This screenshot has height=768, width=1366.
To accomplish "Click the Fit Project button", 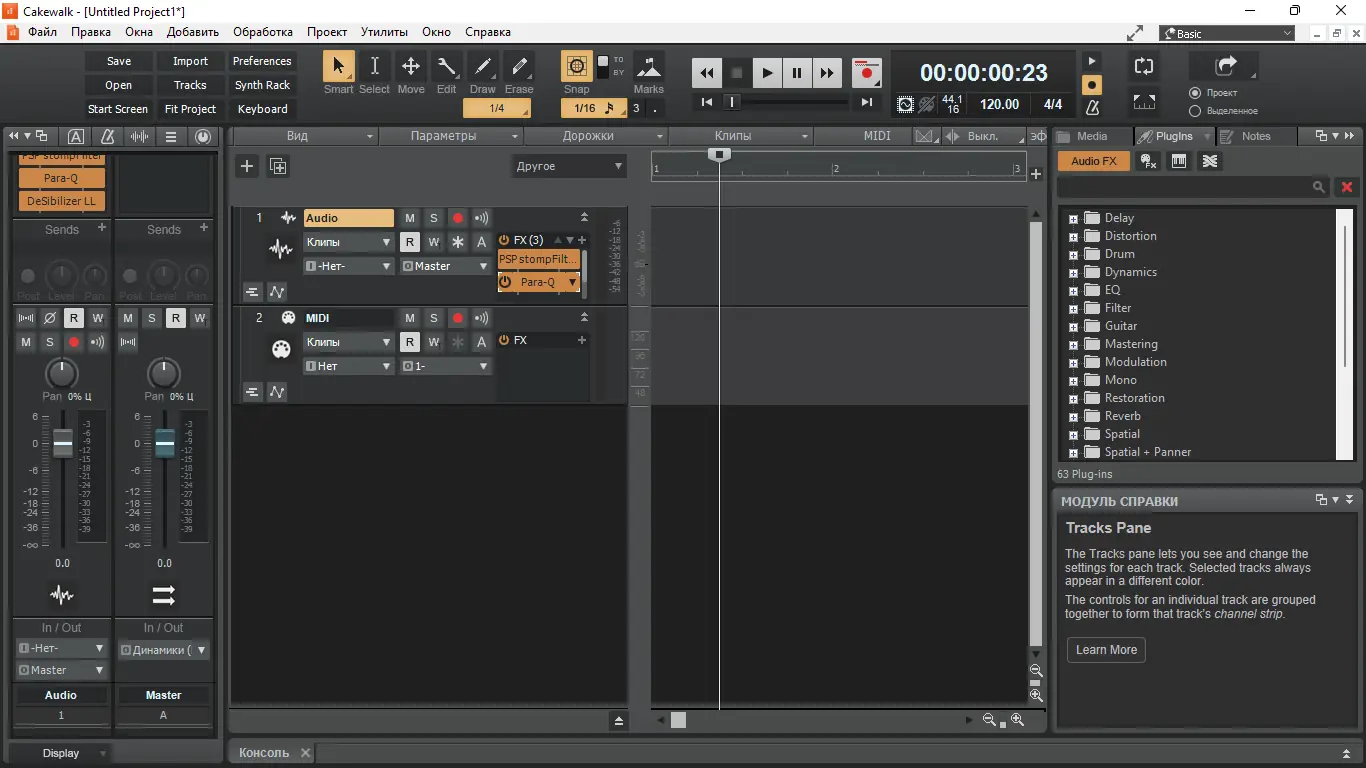I will coord(190,109).
